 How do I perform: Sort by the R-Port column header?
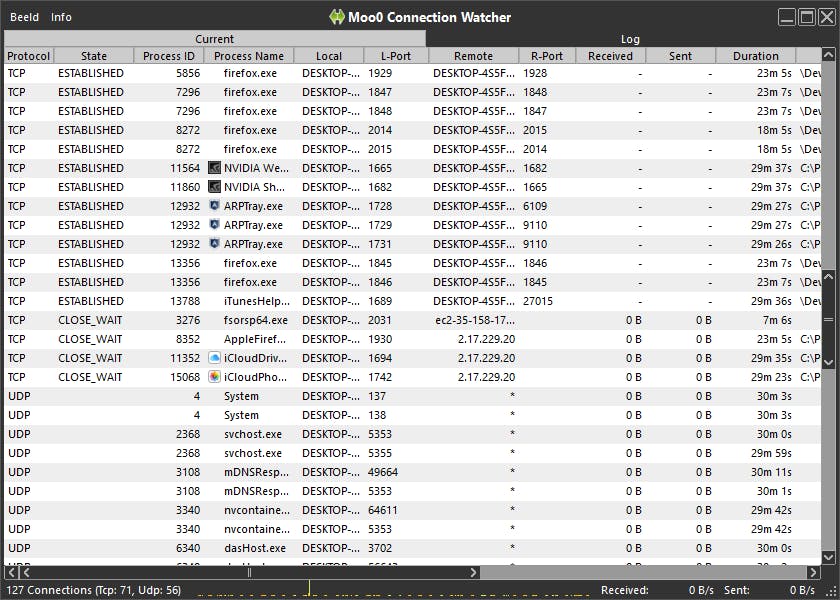(x=547, y=56)
